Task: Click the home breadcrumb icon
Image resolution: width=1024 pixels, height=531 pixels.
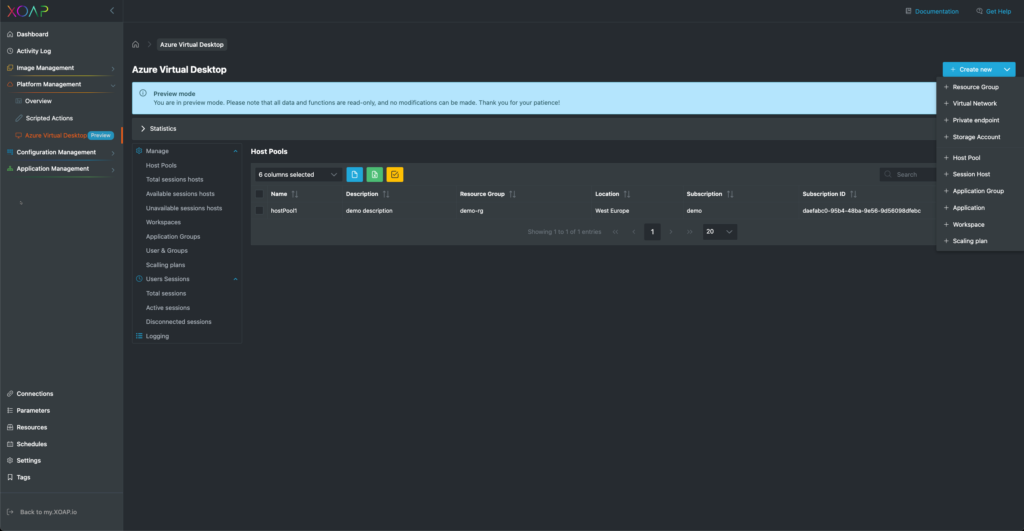Action: click(x=136, y=44)
